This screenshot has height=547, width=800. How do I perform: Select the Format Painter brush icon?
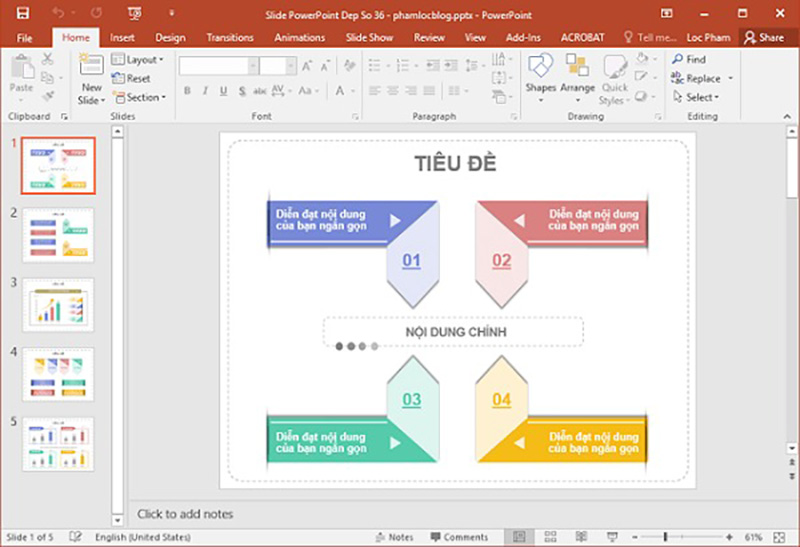click(47, 96)
